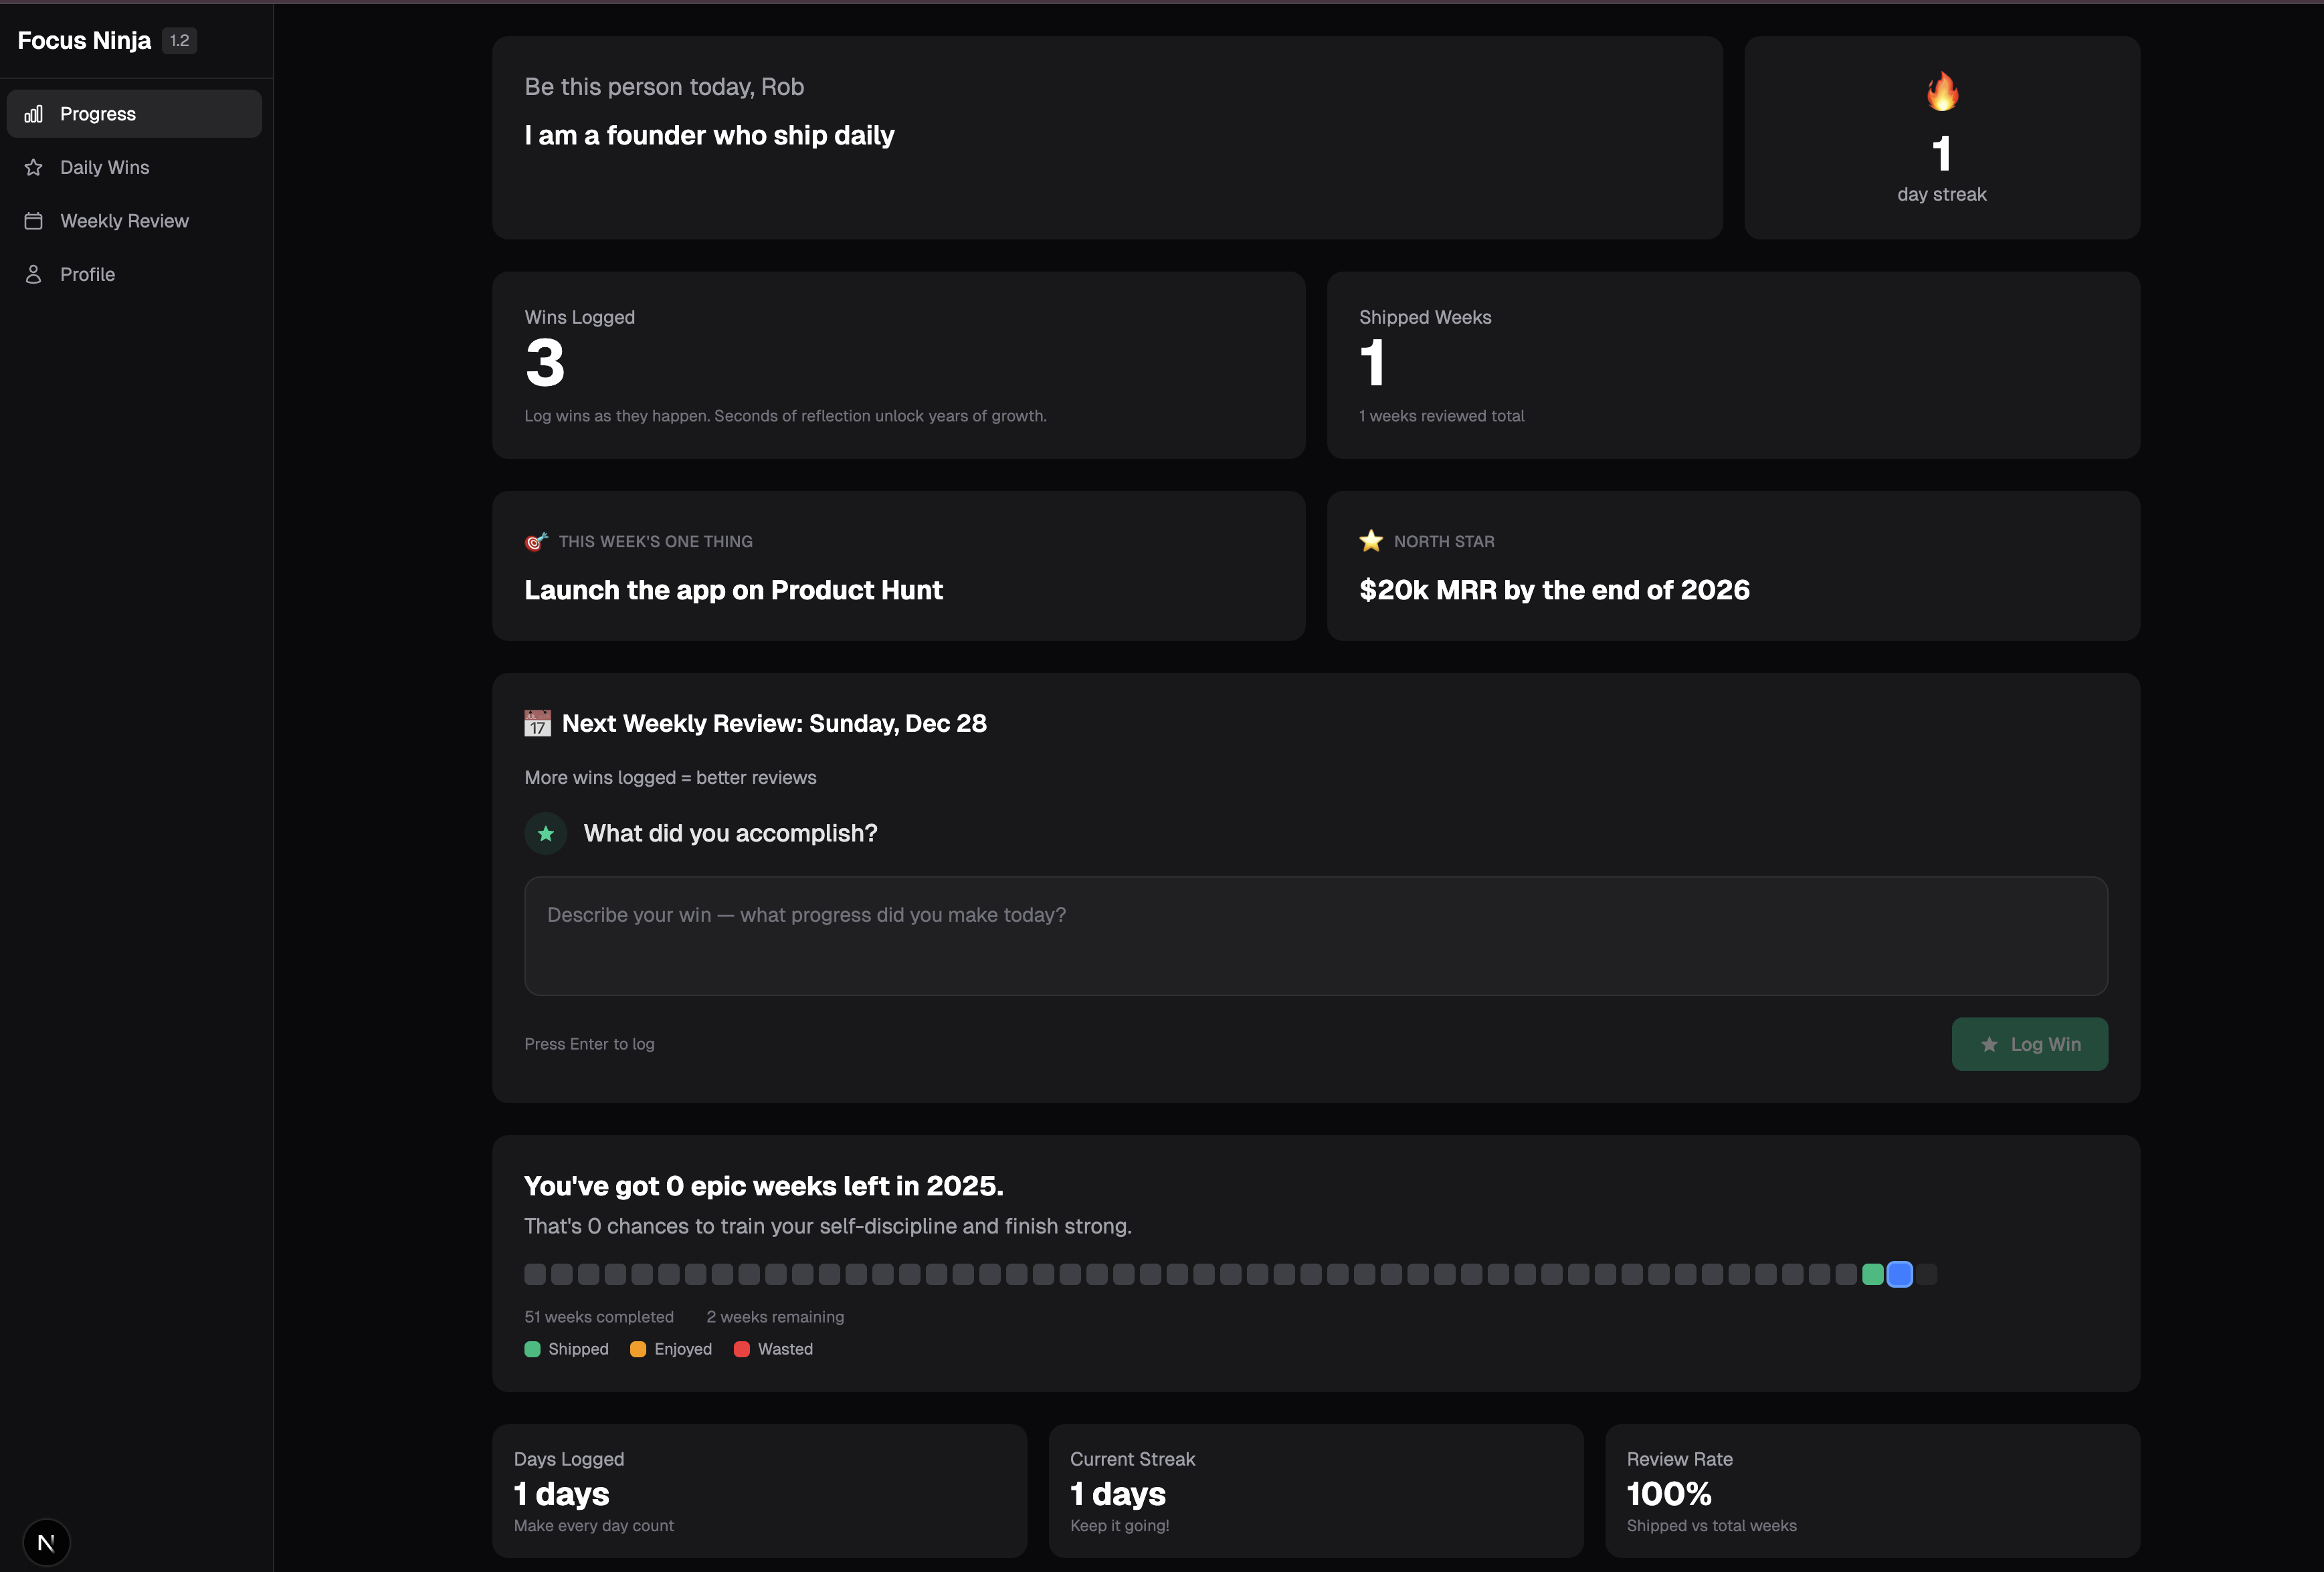
Task: Open Weekly Review from the sidebar
Action: pyautogui.click(x=124, y=221)
